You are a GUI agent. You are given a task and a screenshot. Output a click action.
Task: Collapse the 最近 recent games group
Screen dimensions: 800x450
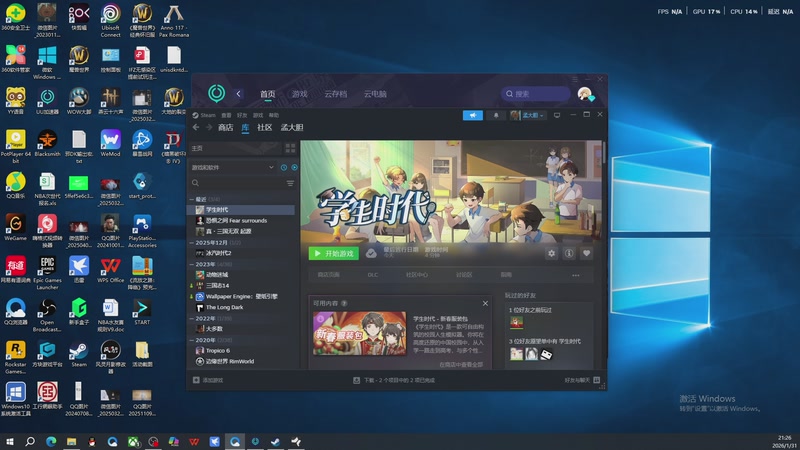(x=192, y=199)
